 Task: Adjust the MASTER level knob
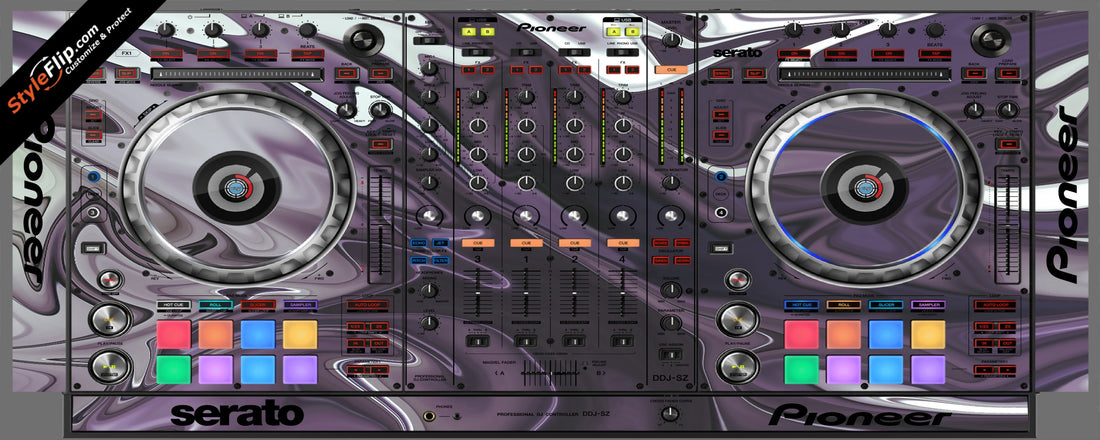[x=671, y=39]
